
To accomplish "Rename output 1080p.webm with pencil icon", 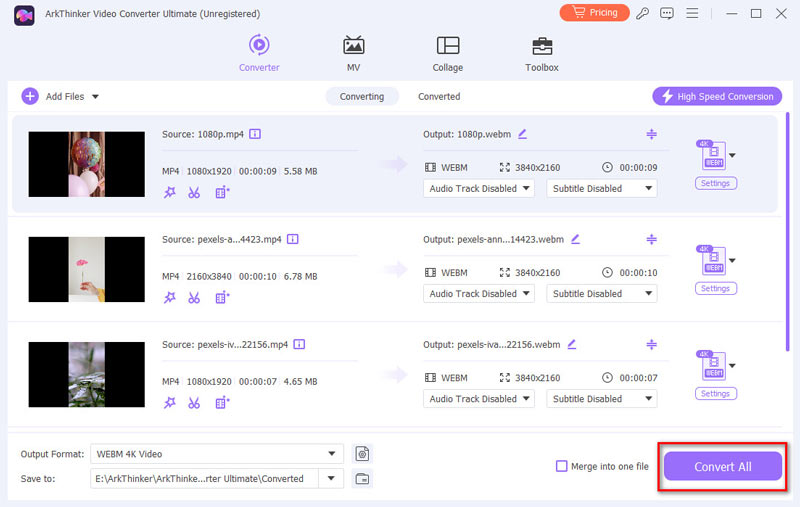I will point(522,134).
